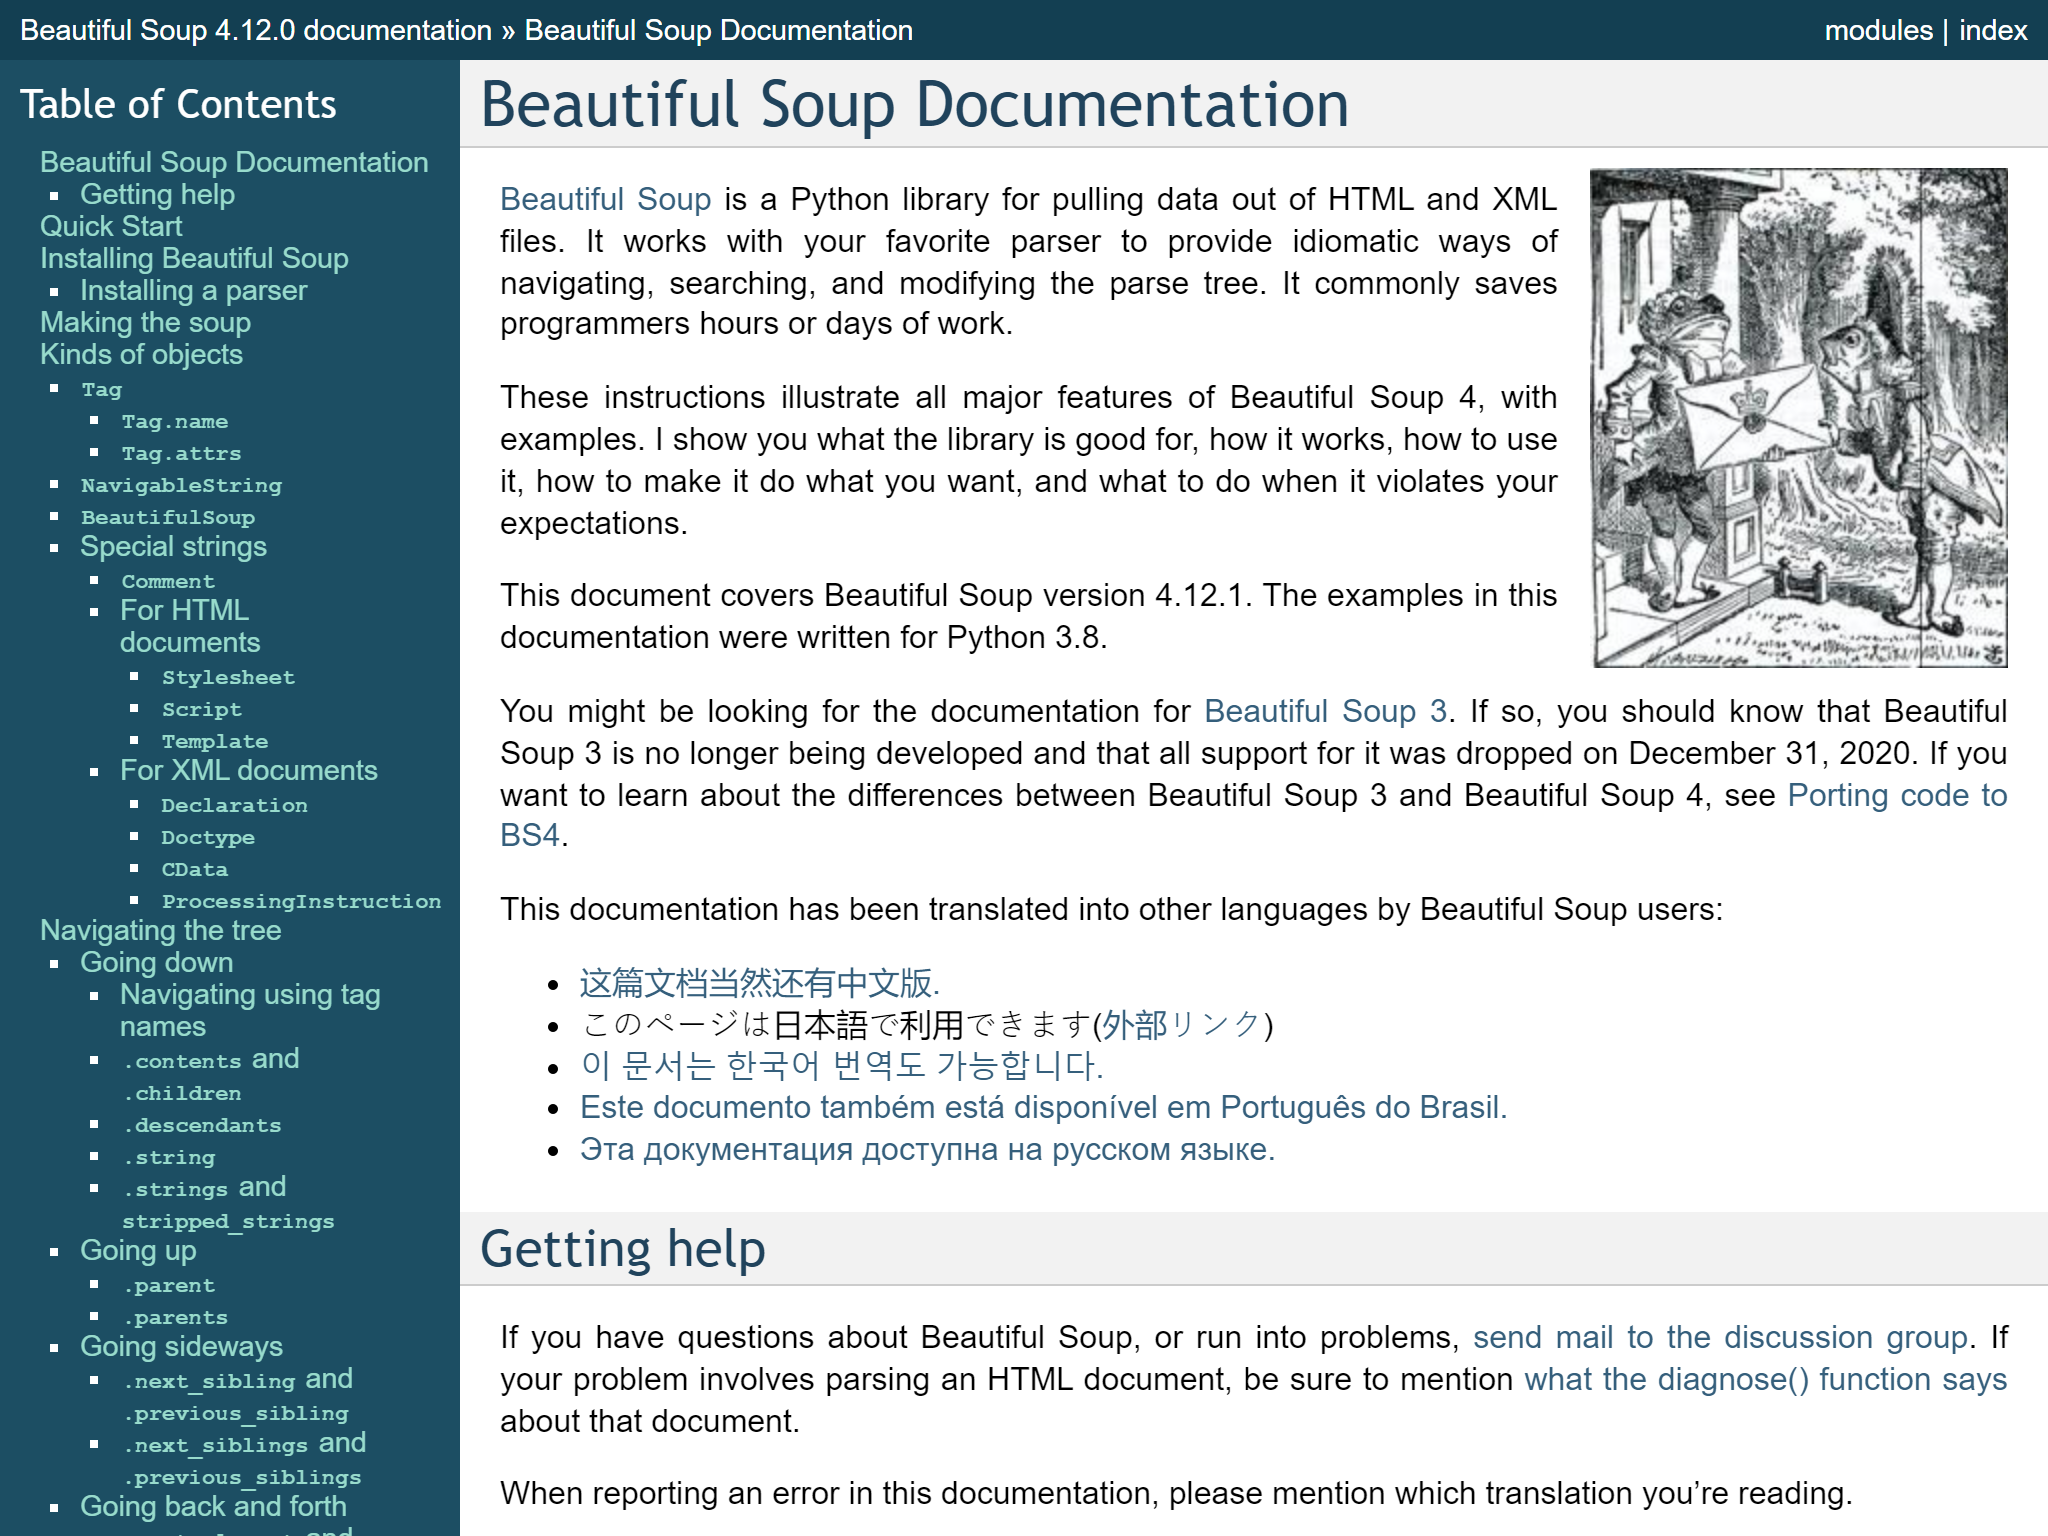2048x1536 pixels.
Task: Click the Beautiful Soup link in intro paragraph
Action: pyautogui.click(x=605, y=199)
